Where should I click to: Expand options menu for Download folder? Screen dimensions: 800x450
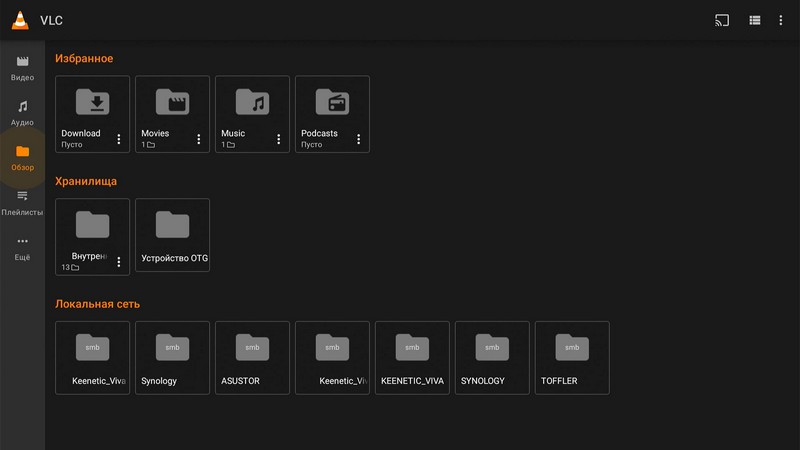point(119,139)
